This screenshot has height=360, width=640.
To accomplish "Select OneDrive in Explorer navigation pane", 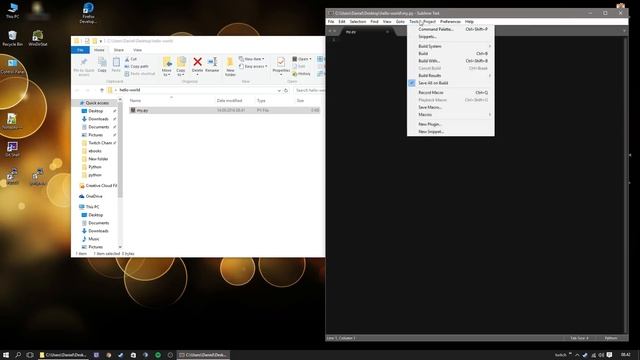I will point(93,196).
